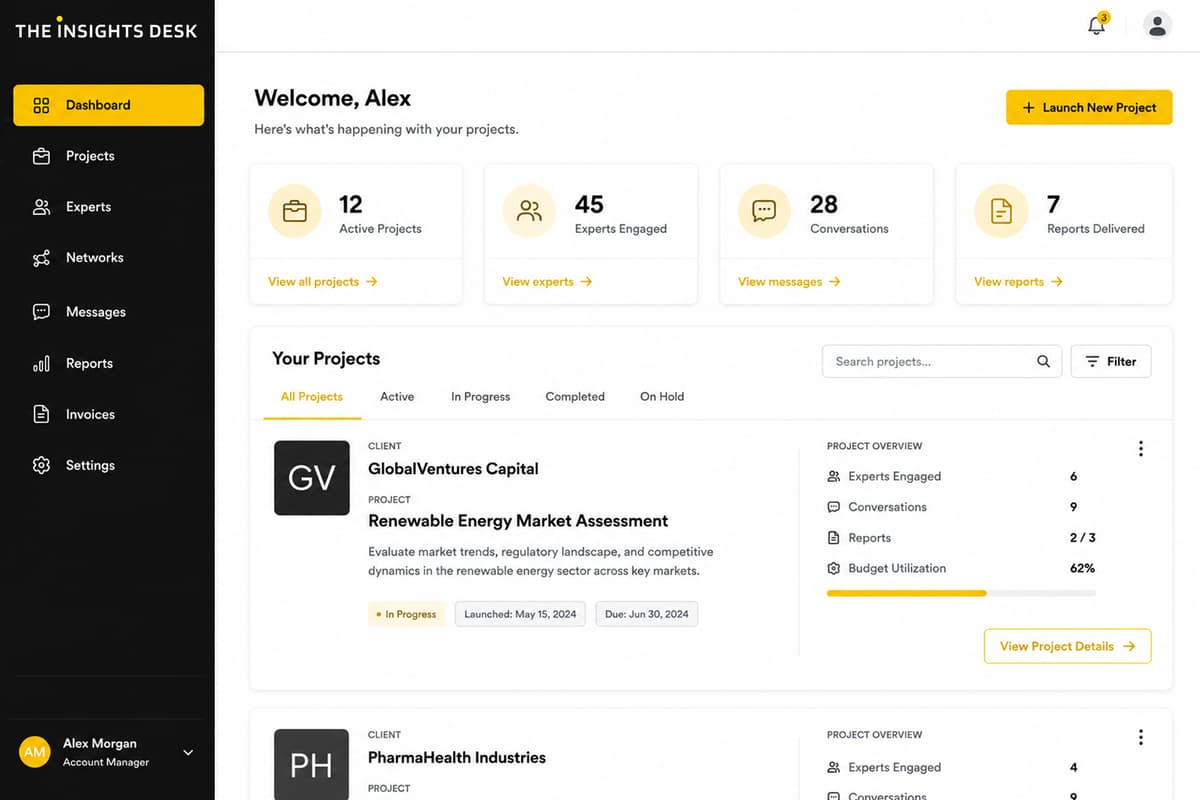Open PharmaHealth Industries three-dot menu
Image resolution: width=1200 pixels, height=800 pixels.
[x=1141, y=737]
